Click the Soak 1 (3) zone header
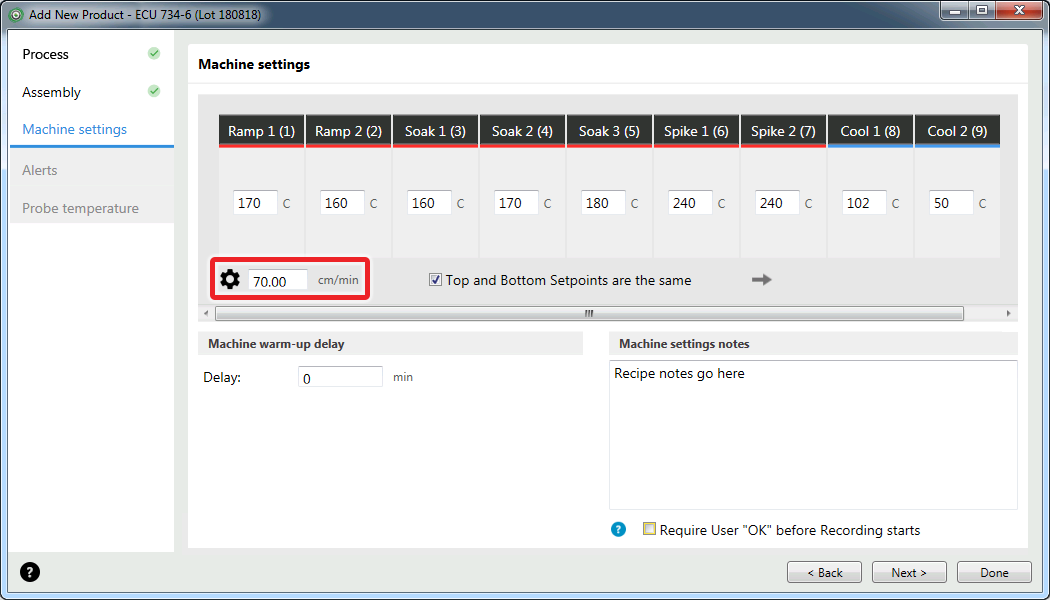This screenshot has width=1050, height=600. coord(435,131)
